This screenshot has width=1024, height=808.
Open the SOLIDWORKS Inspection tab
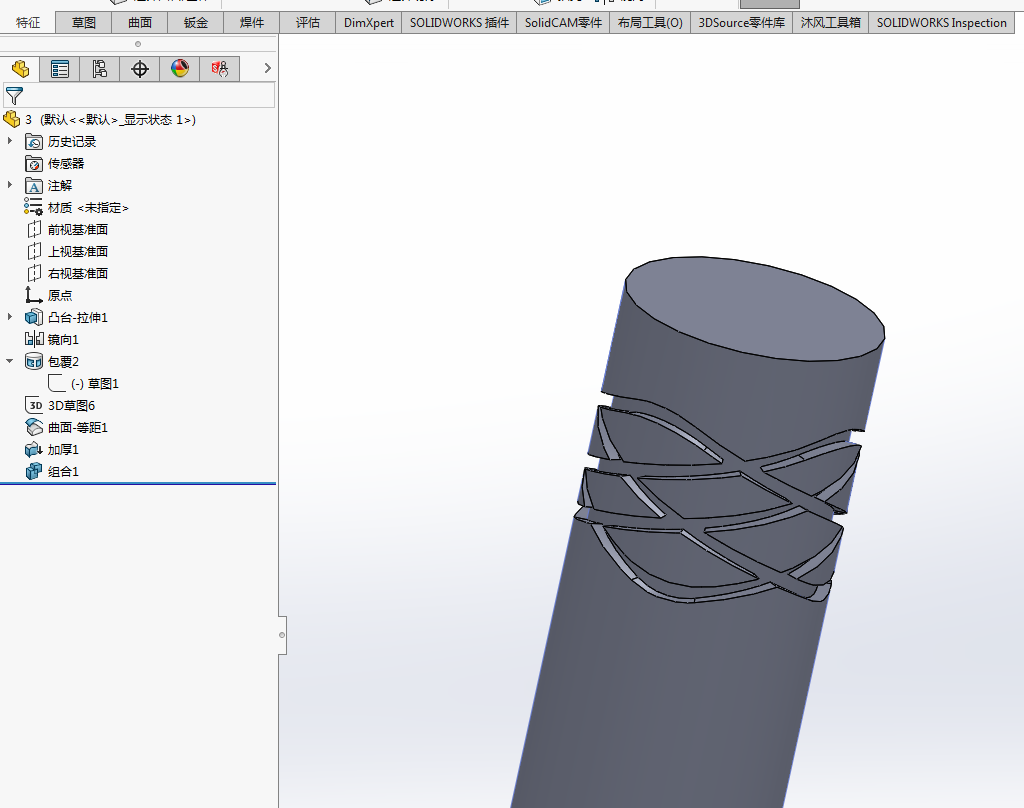(x=942, y=23)
